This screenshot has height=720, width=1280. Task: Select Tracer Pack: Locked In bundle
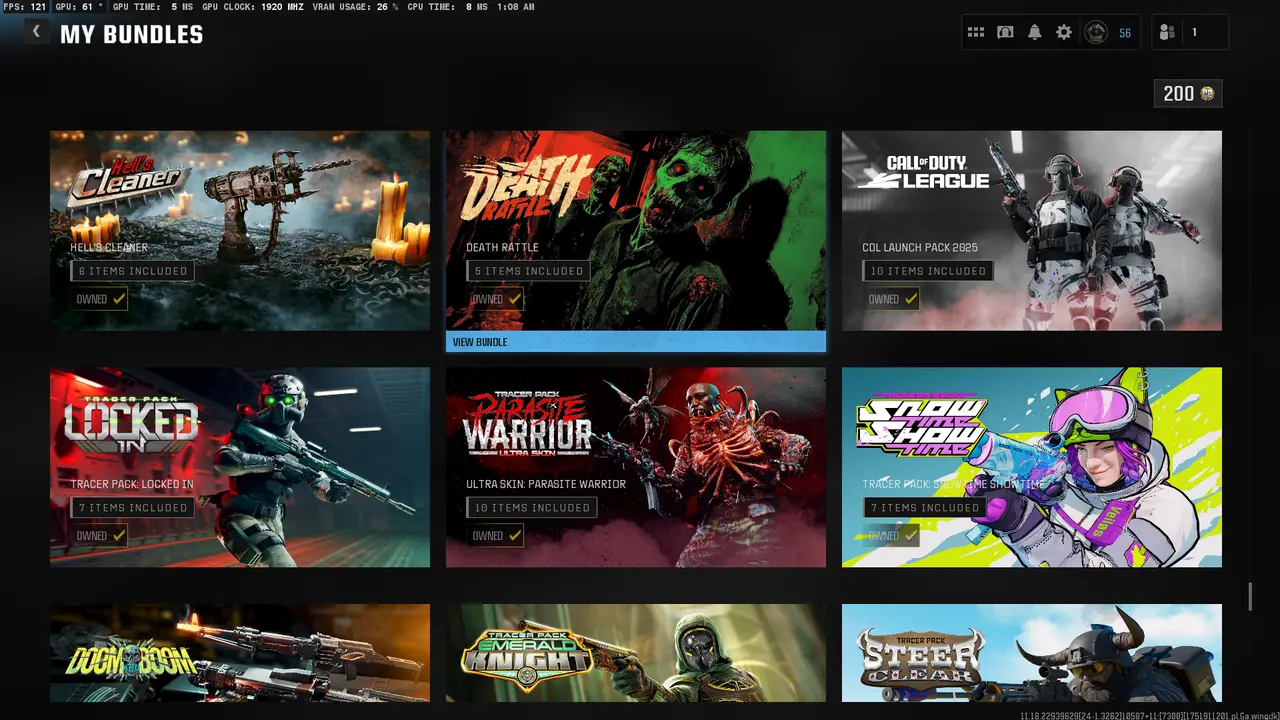(240, 467)
